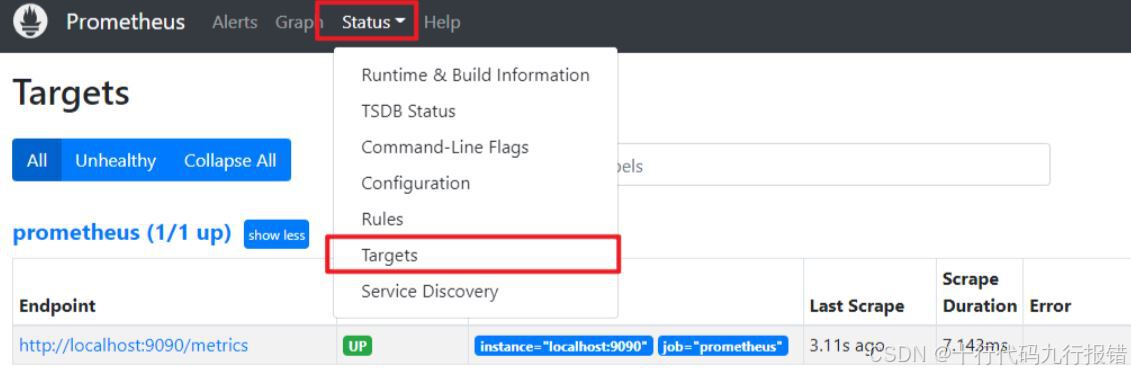Open the Prometheus home title link
Image resolution: width=1131 pixels, height=374 pixels.
coord(126,22)
